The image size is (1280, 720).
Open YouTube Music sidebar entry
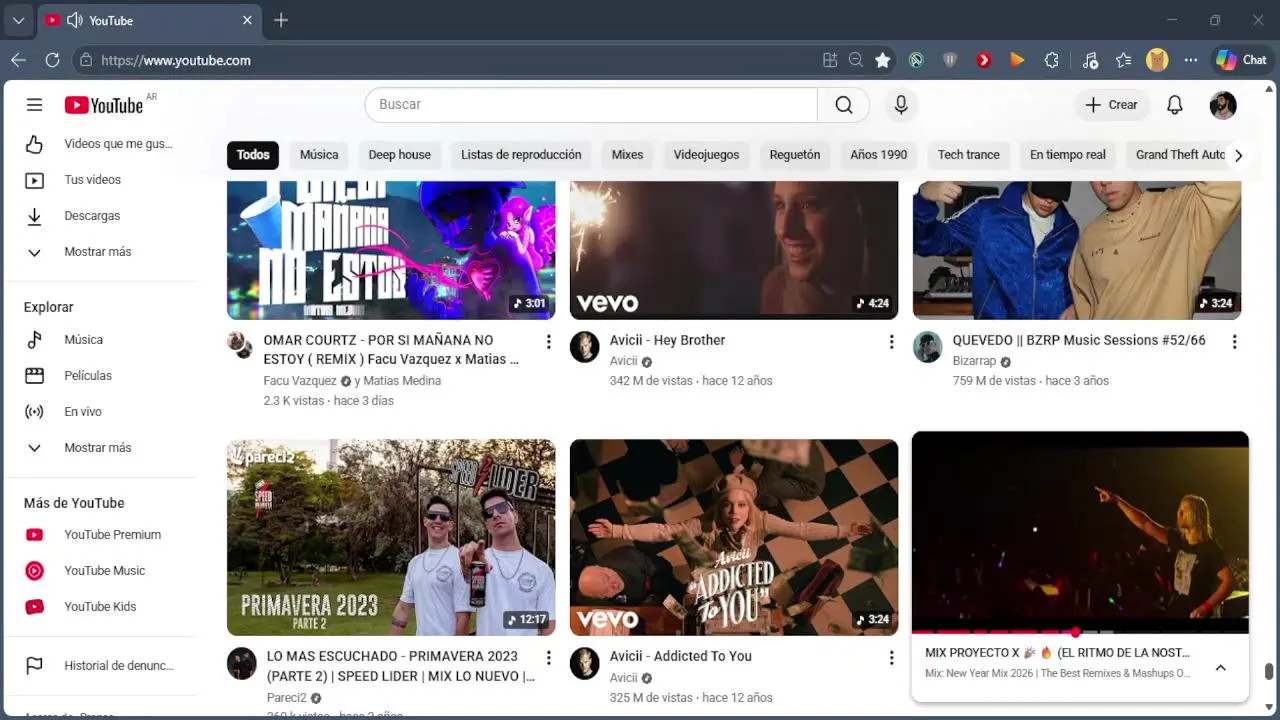tap(106, 571)
